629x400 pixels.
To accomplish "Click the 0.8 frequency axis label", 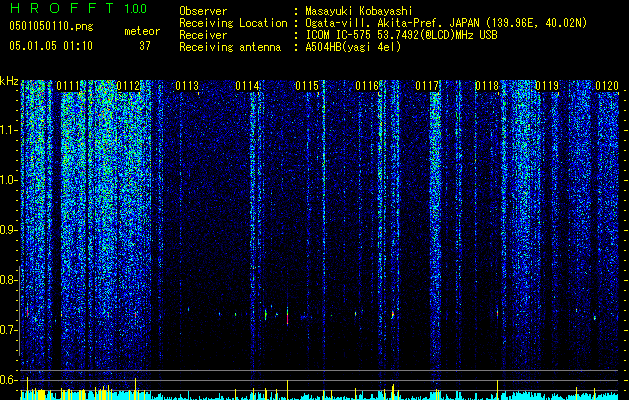I will tap(9, 280).
